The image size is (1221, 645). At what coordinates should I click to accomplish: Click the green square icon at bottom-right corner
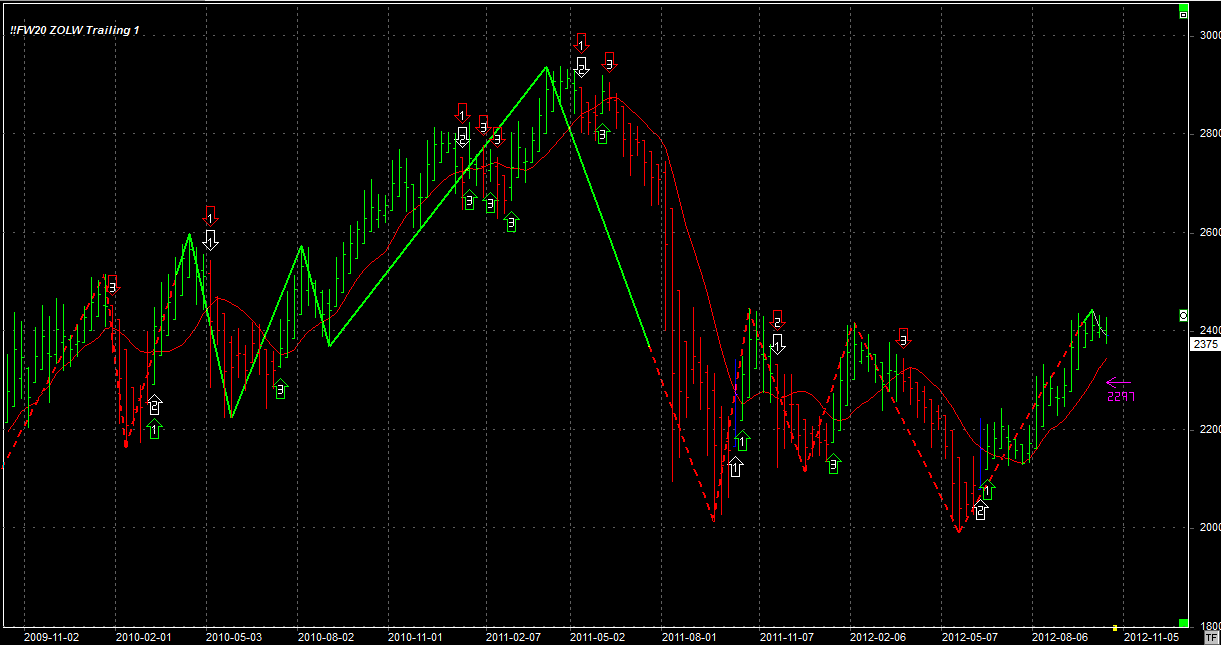click(x=1184, y=623)
